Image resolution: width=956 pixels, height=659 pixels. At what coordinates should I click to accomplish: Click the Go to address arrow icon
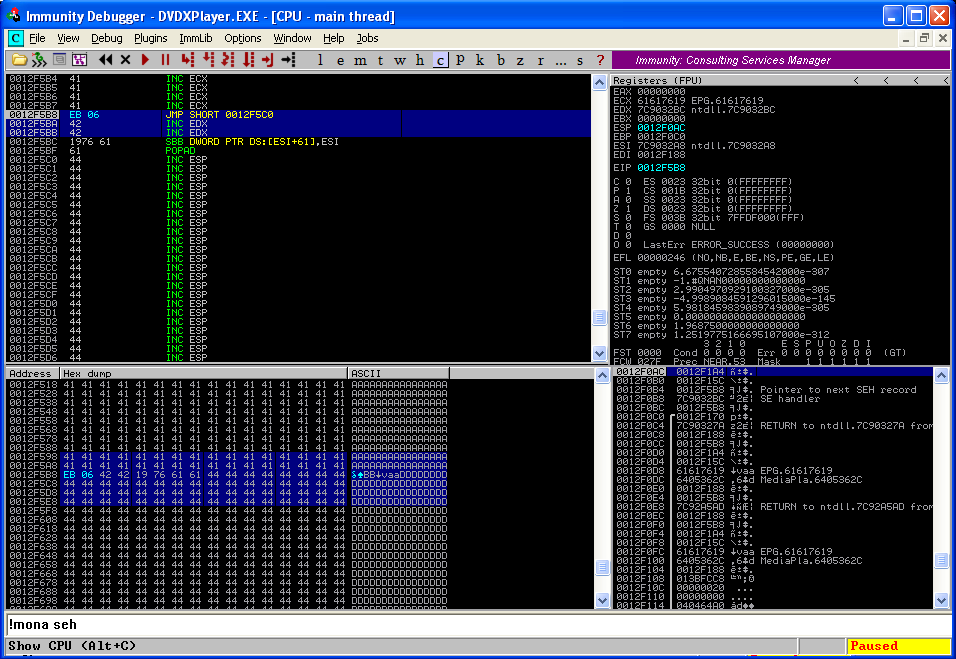click(x=288, y=60)
